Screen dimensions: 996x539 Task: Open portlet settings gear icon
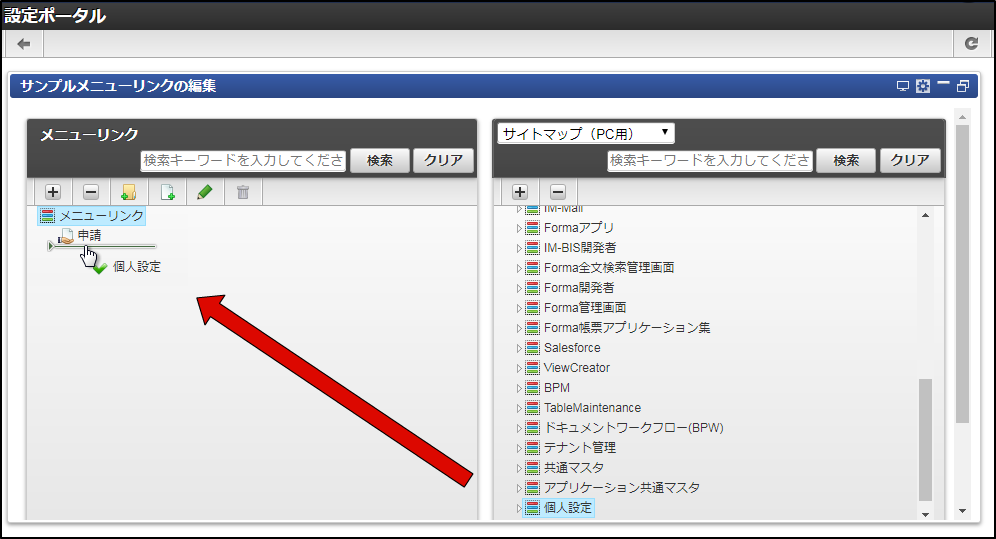click(923, 86)
